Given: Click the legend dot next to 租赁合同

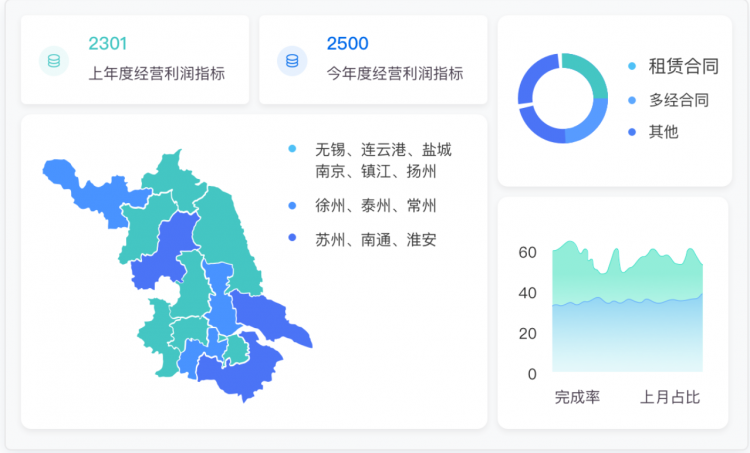Looking at the screenshot, I should pyautogui.click(x=632, y=66).
